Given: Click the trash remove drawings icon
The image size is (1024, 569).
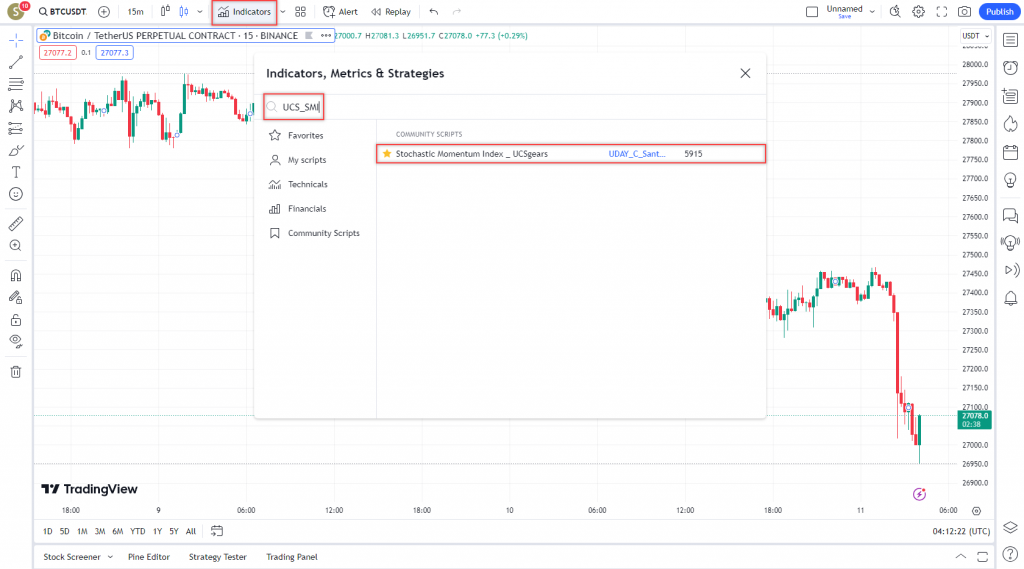Looking at the screenshot, I should coord(15,372).
